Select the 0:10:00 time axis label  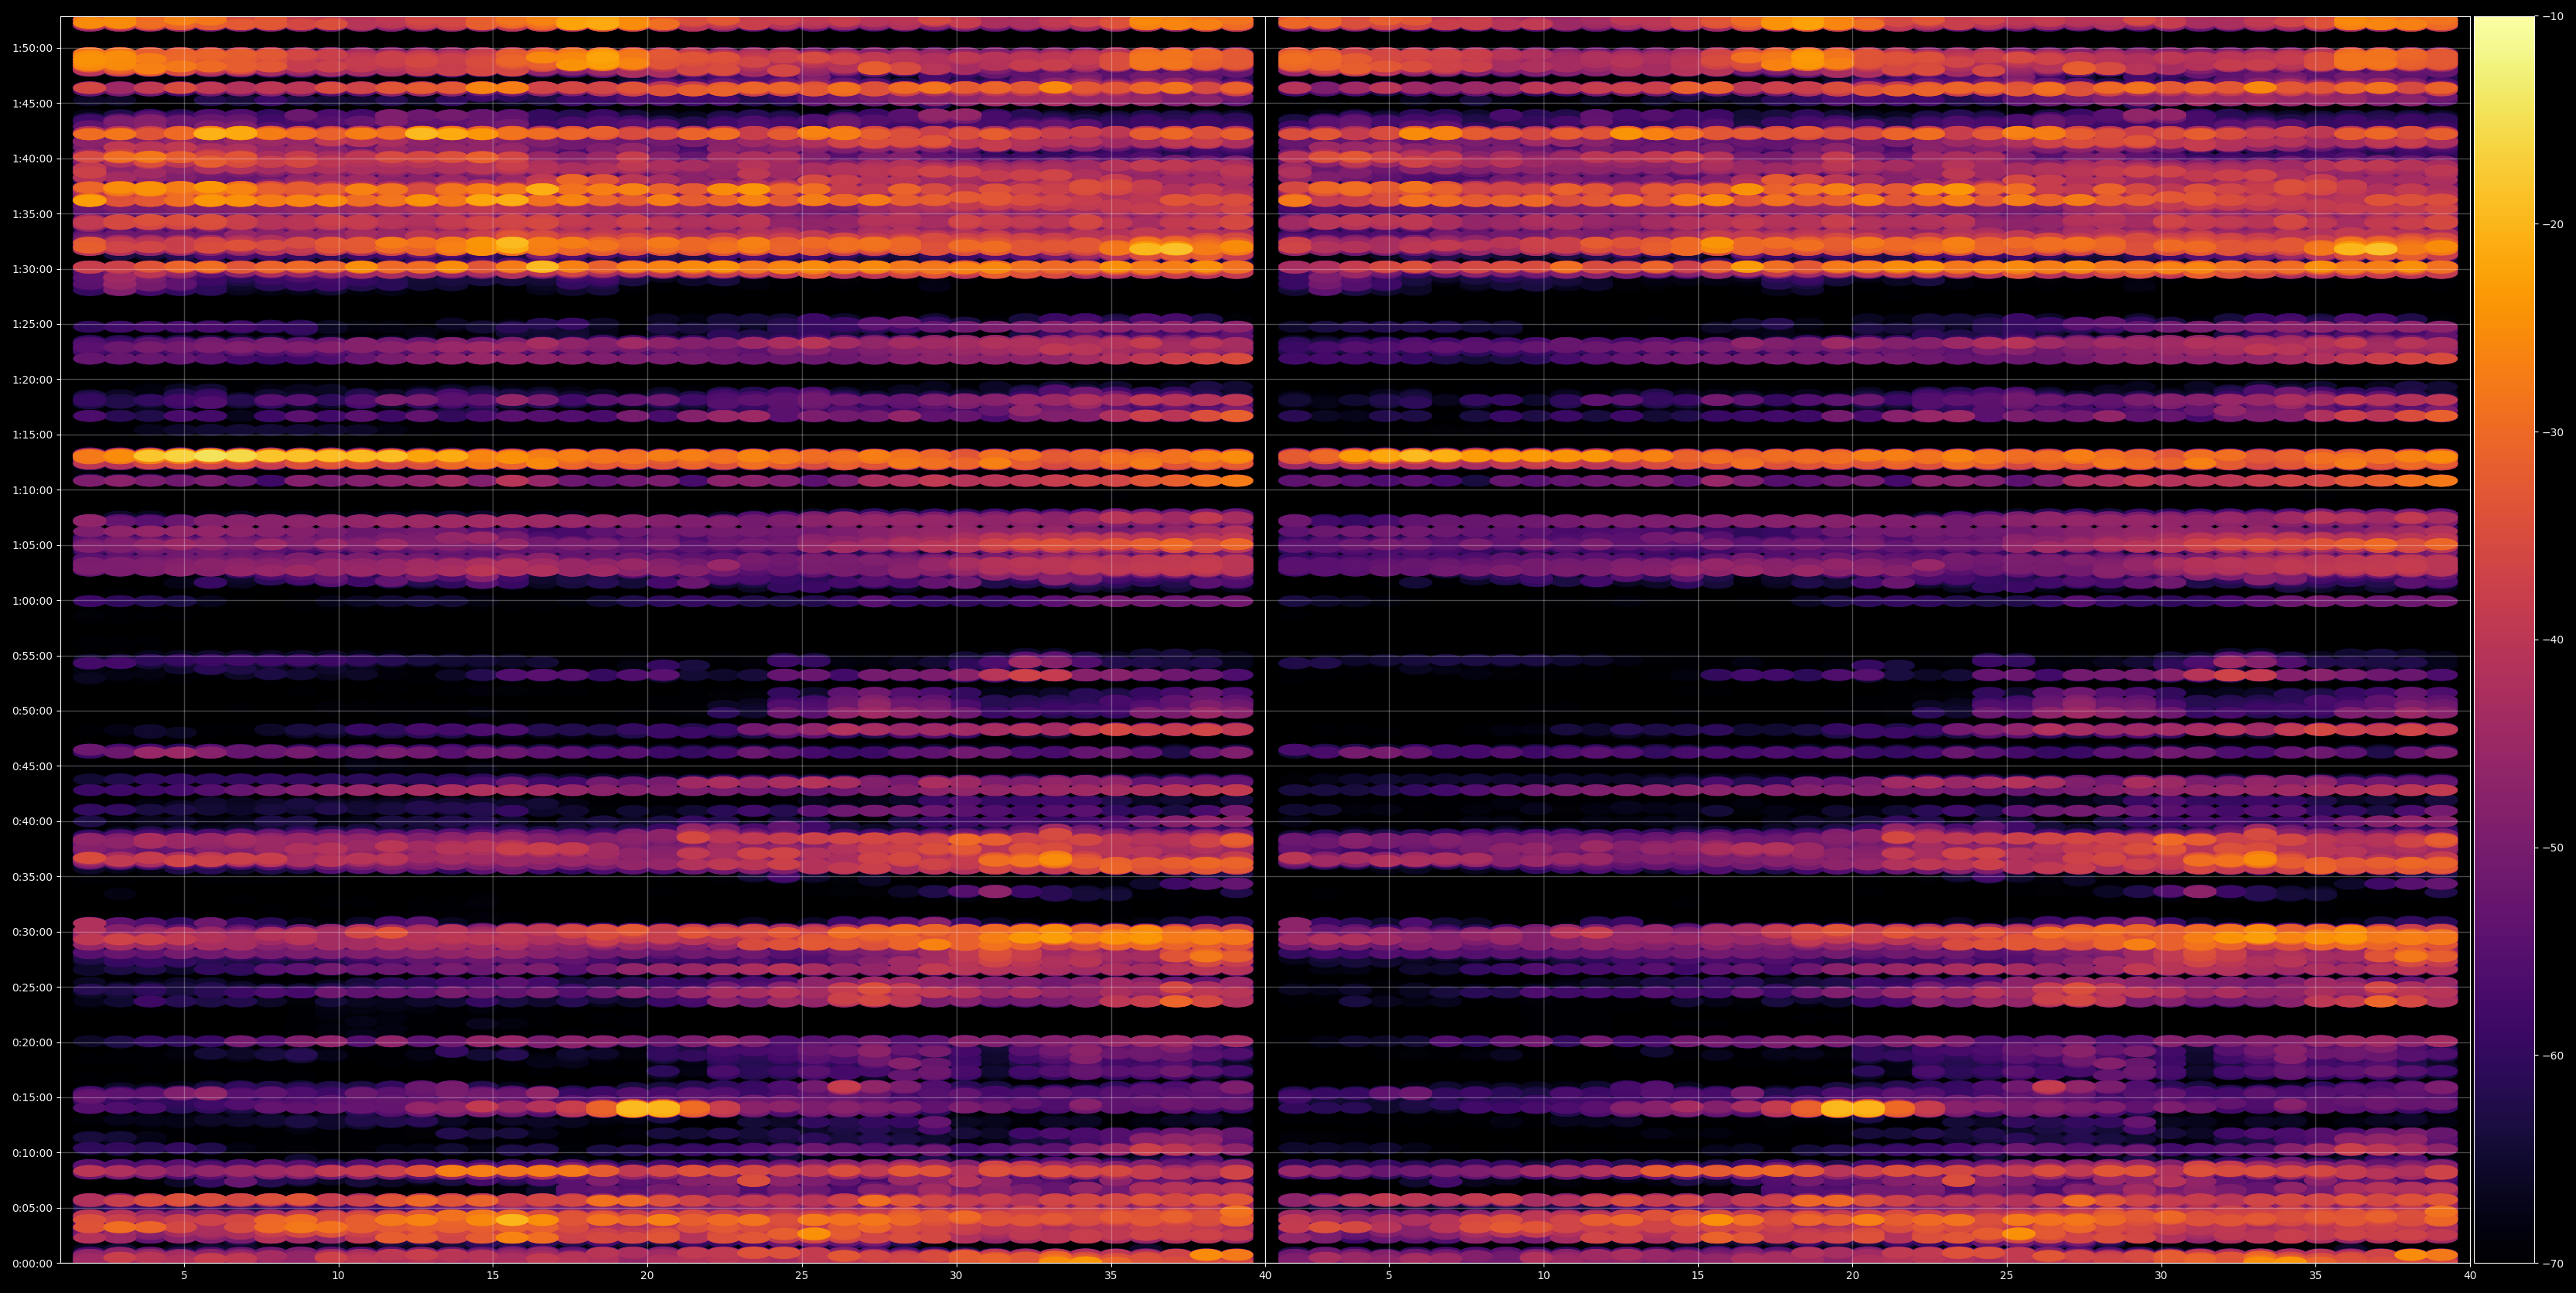click(x=32, y=1153)
